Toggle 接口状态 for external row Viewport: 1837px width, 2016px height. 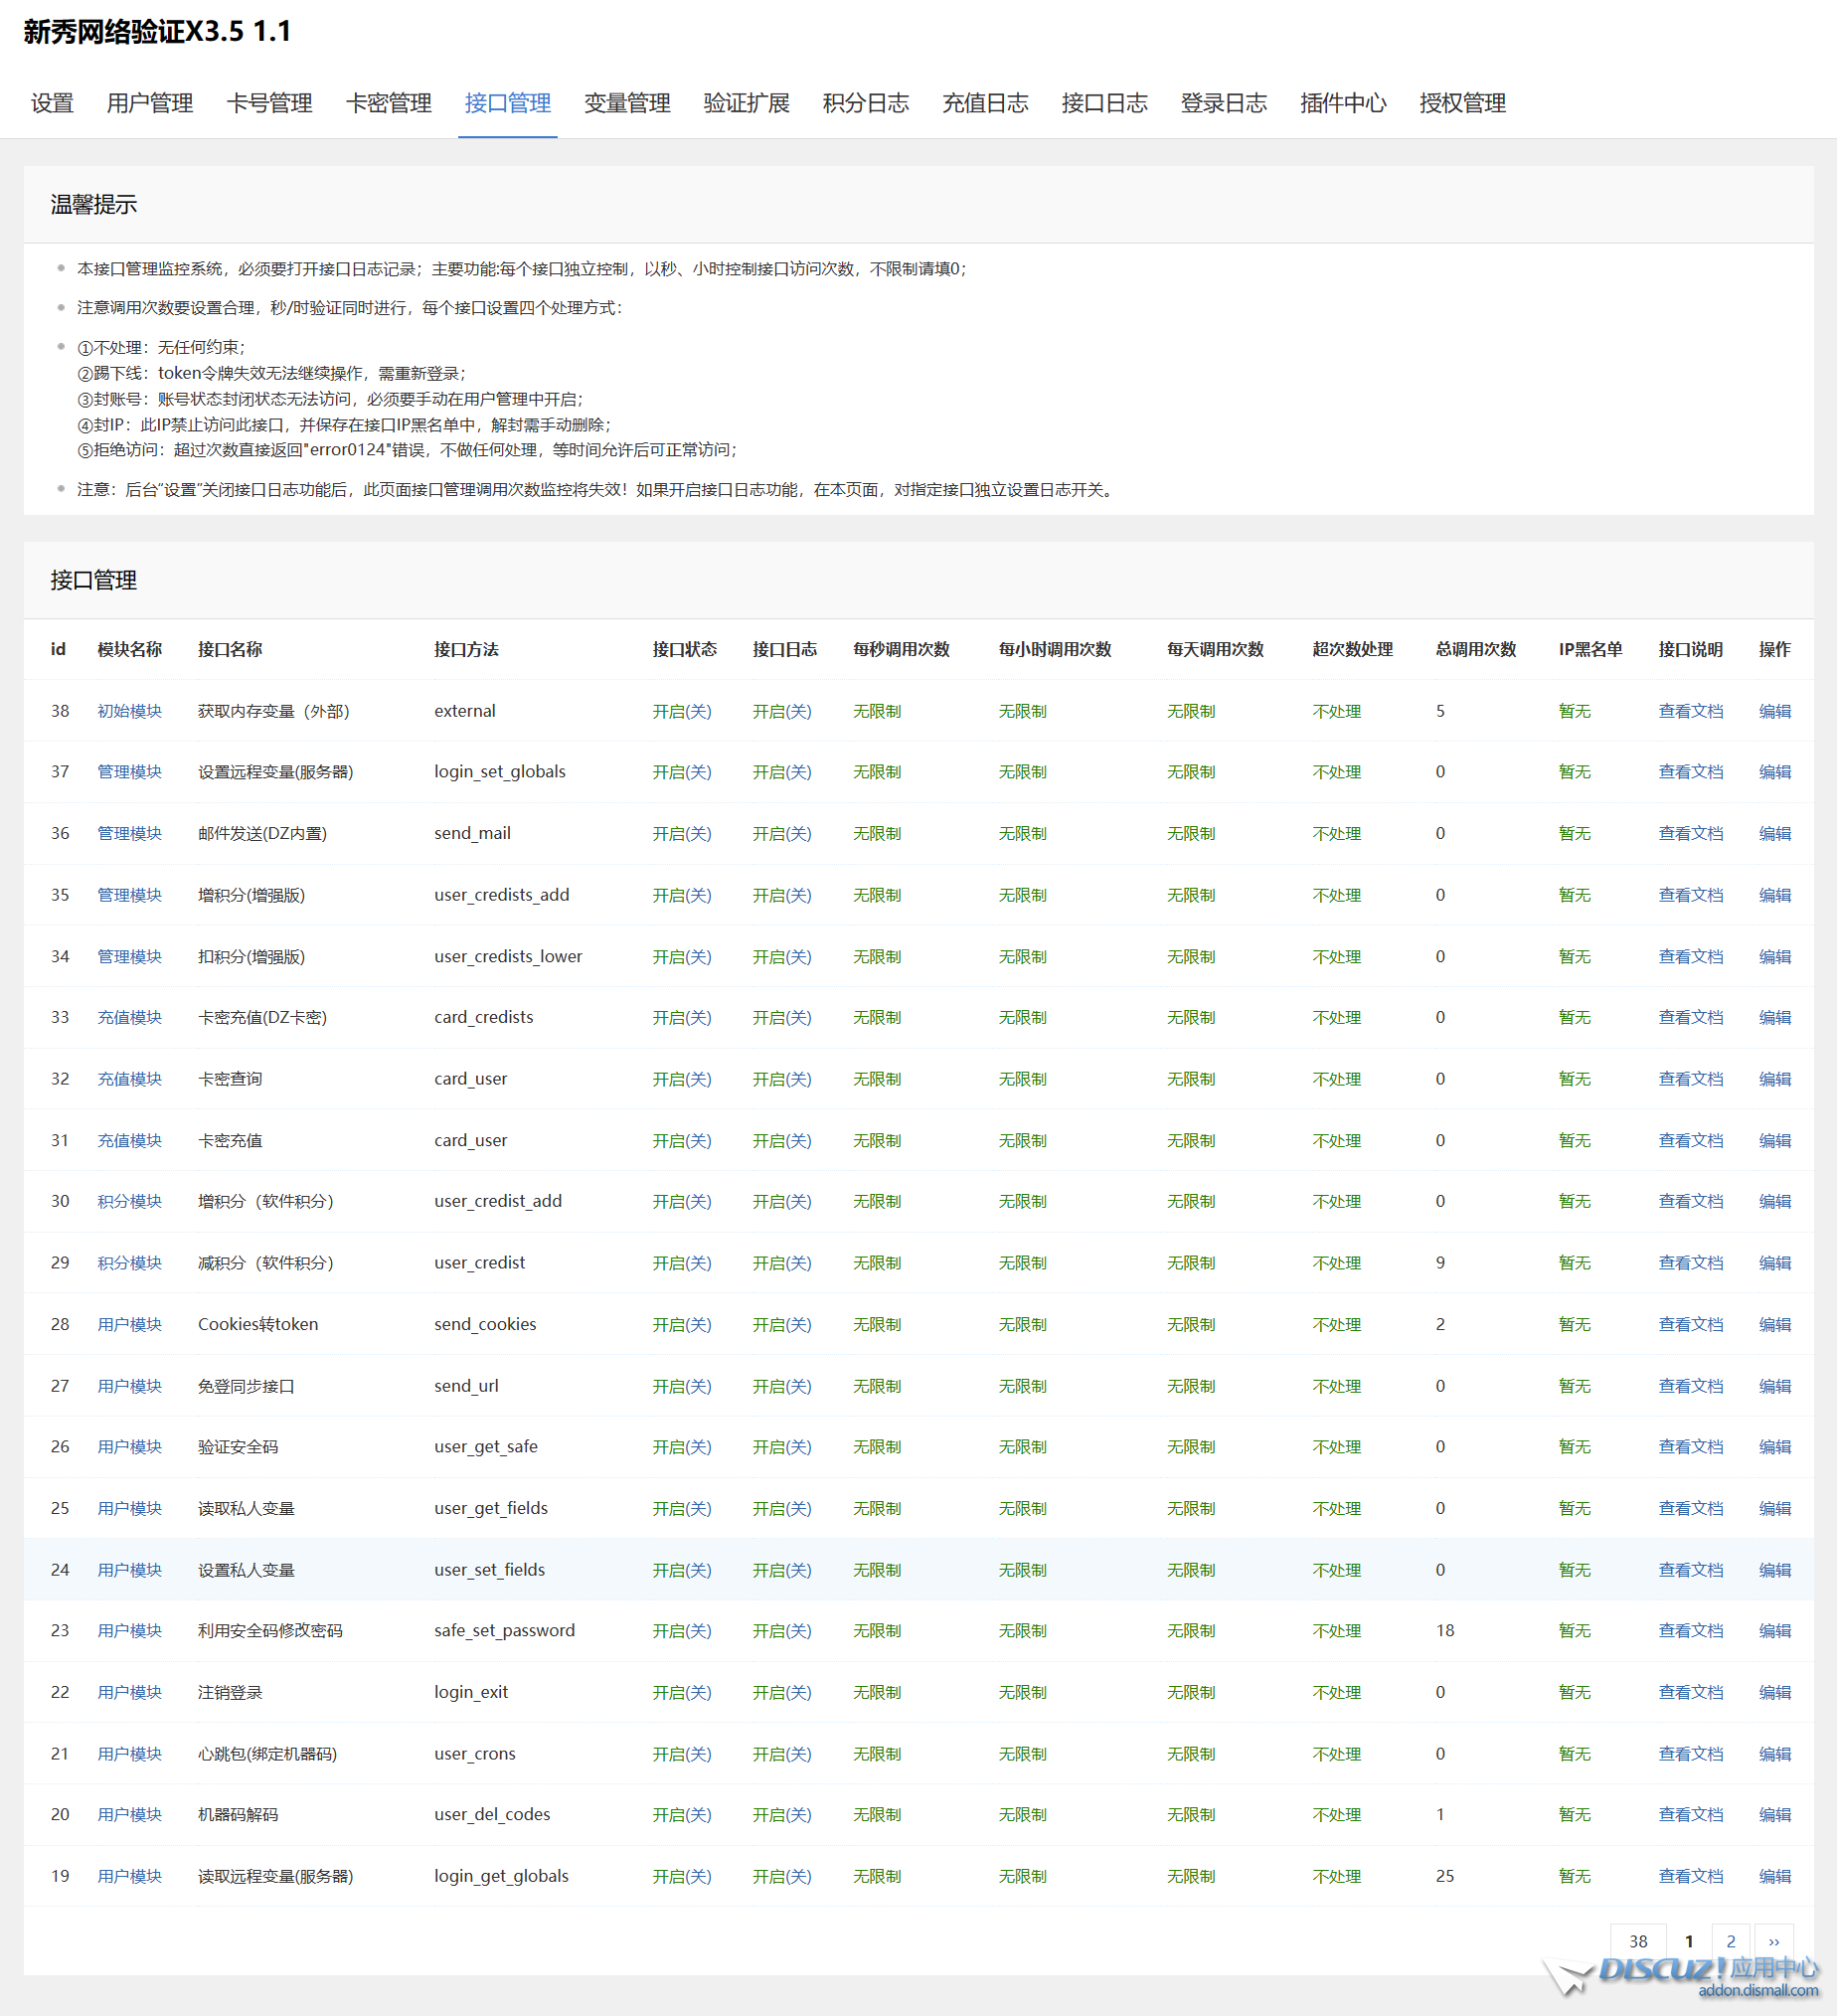pyautogui.click(x=681, y=711)
